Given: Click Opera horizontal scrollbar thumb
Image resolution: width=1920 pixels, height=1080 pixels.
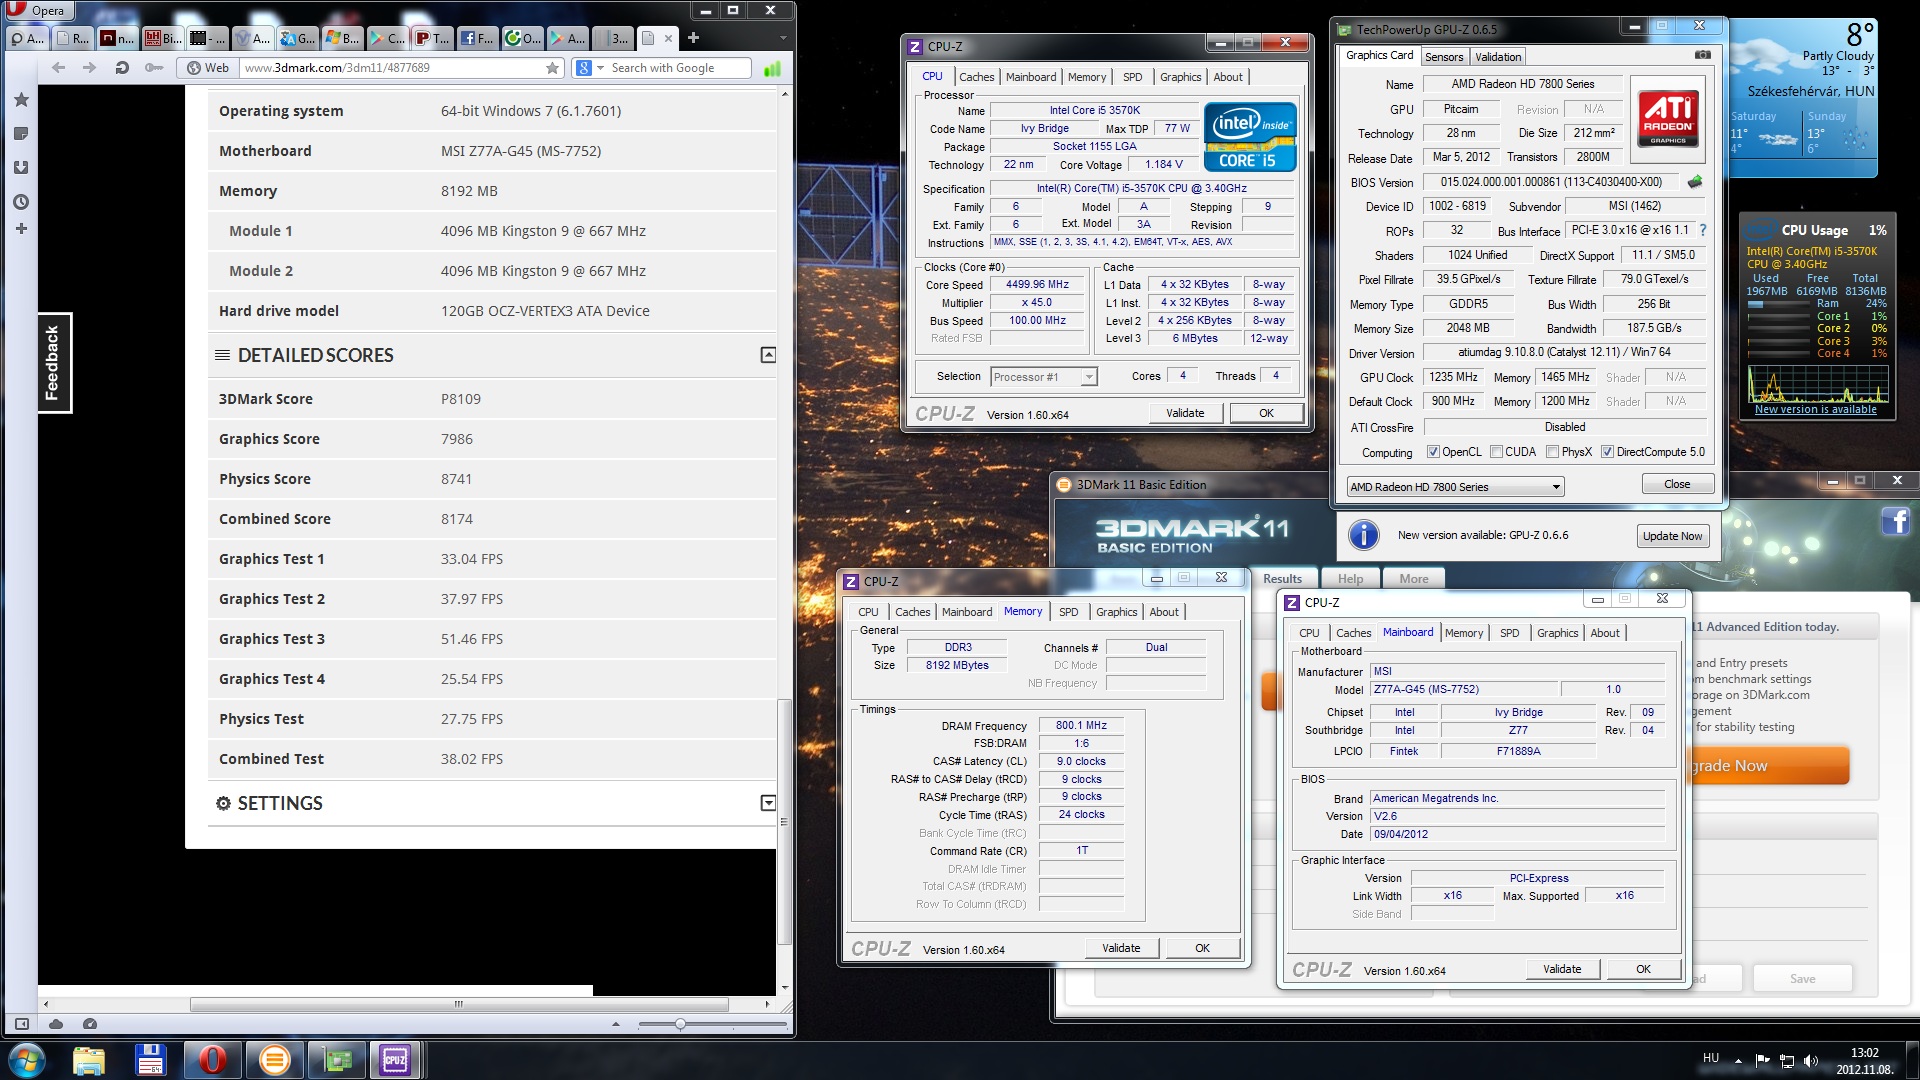Looking at the screenshot, I should pos(459,1004).
